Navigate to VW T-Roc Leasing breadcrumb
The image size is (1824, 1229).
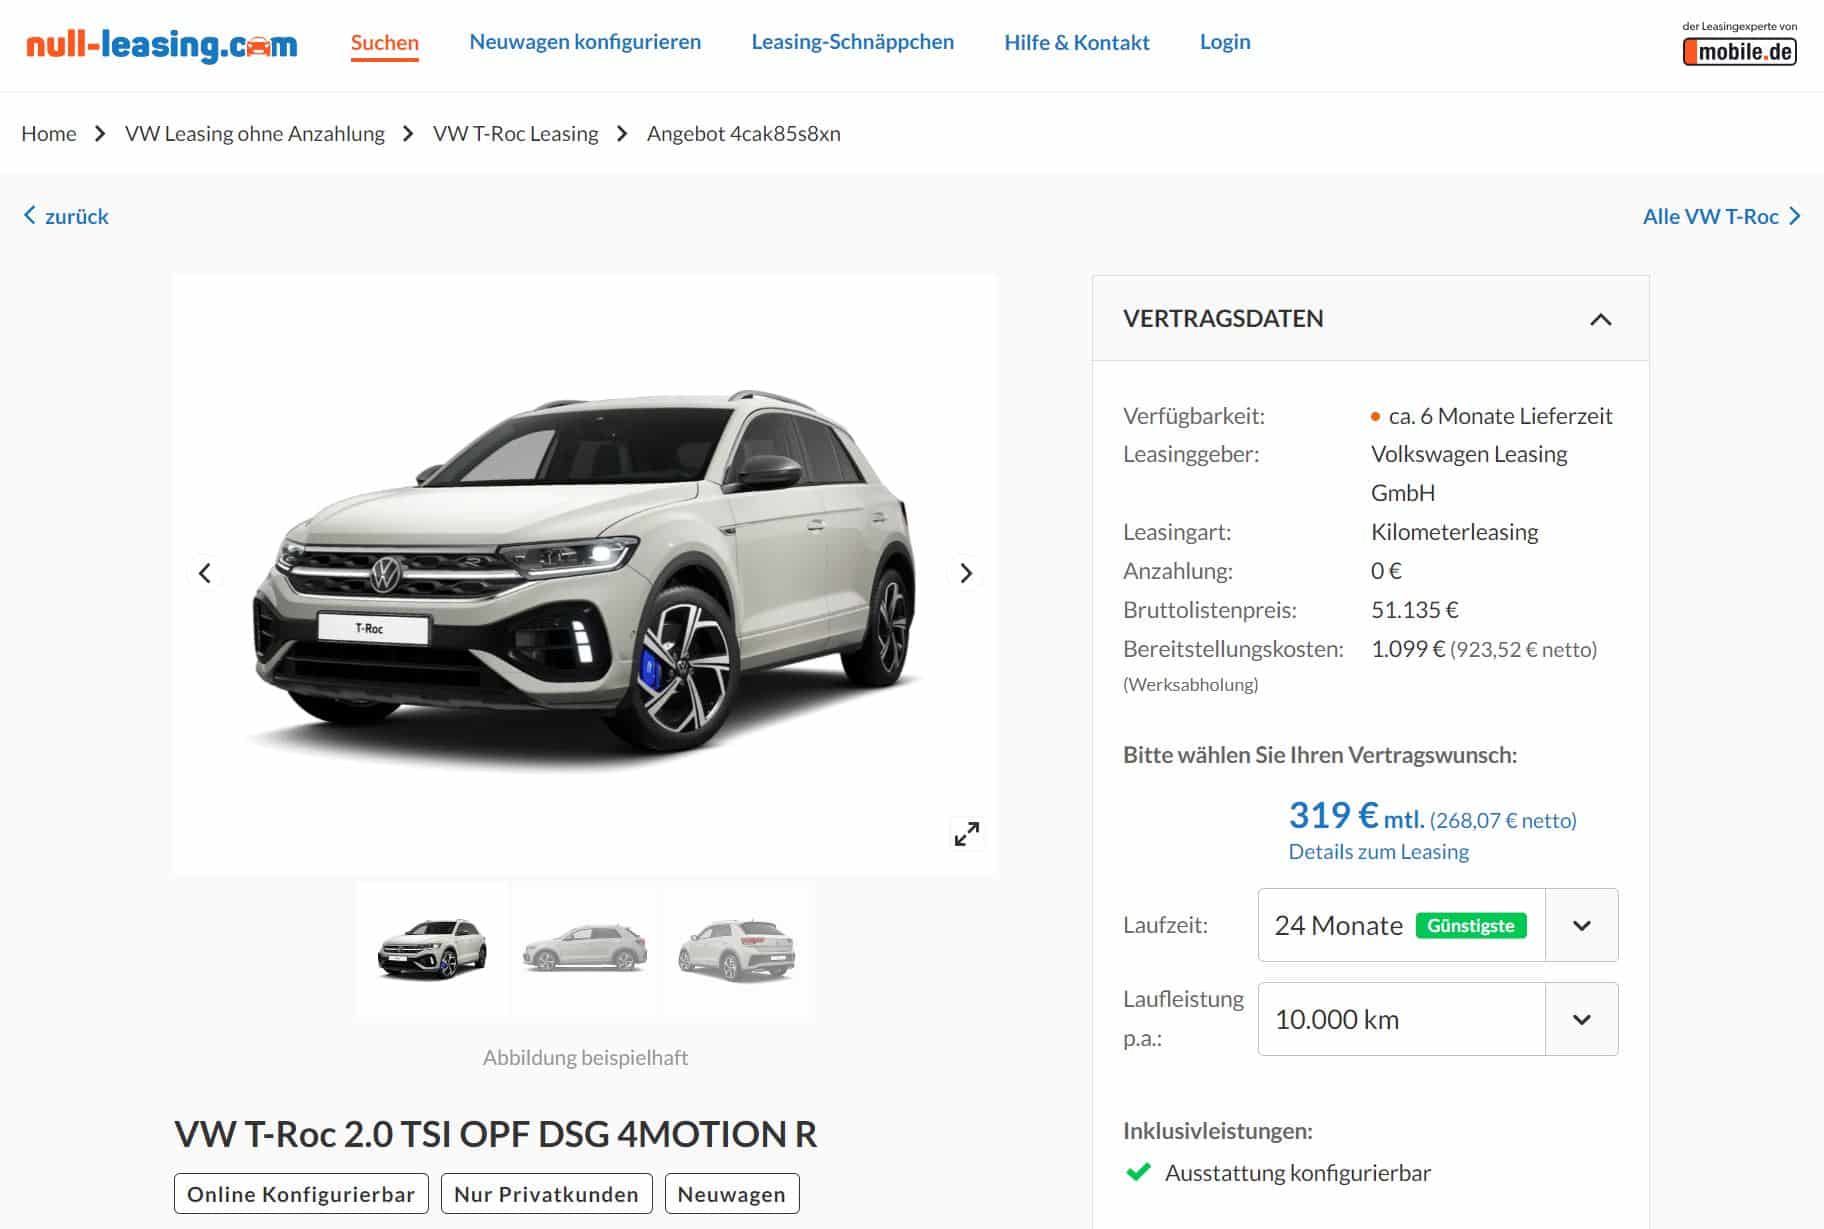(515, 134)
